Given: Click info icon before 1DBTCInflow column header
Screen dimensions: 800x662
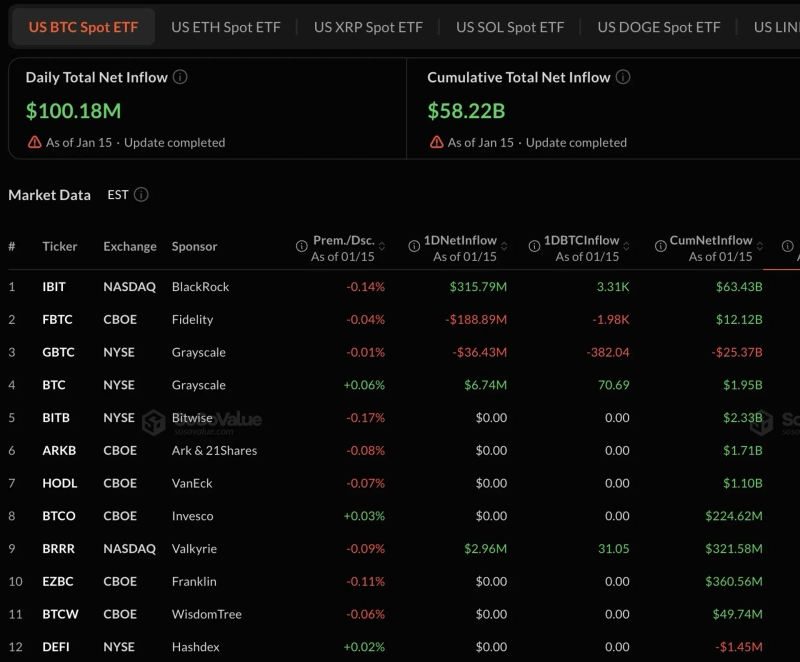Looking at the screenshot, I should coord(533,246).
